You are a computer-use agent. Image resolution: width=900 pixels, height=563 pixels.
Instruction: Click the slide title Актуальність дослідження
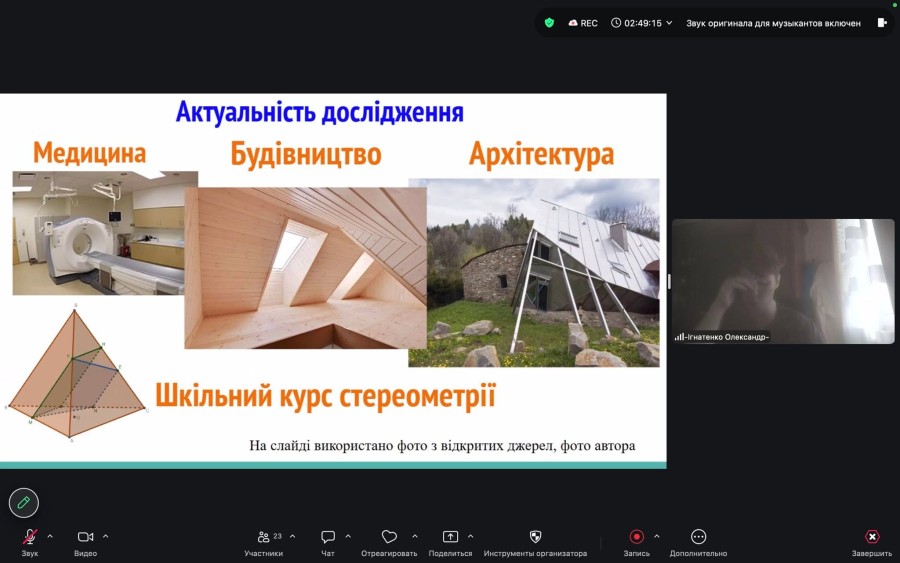[x=320, y=112]
